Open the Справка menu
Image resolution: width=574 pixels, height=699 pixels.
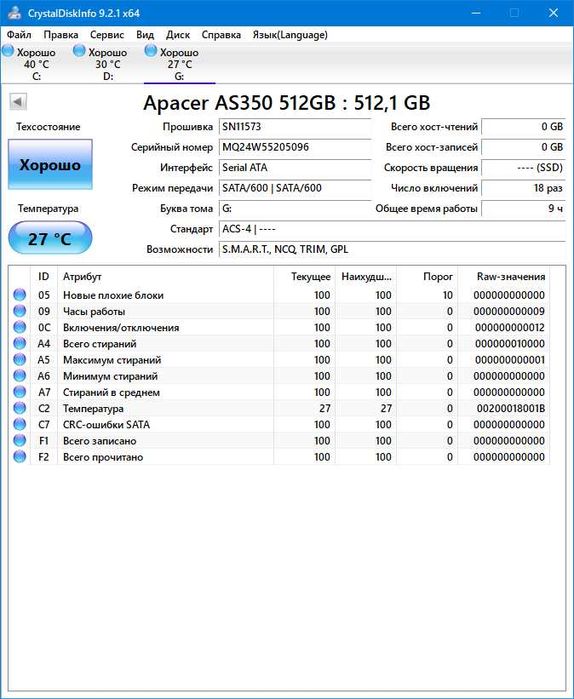(221, 35)
